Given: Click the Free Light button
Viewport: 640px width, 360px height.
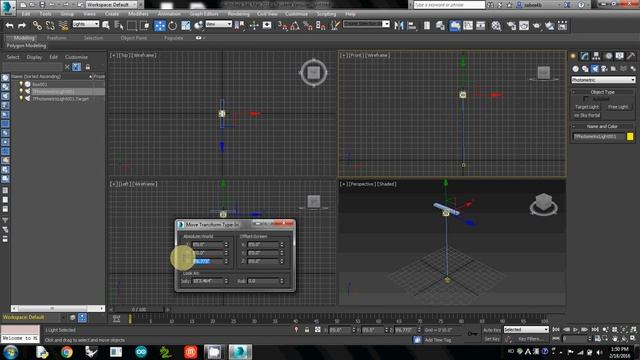Looking at the screenshot, I should 618,107.
